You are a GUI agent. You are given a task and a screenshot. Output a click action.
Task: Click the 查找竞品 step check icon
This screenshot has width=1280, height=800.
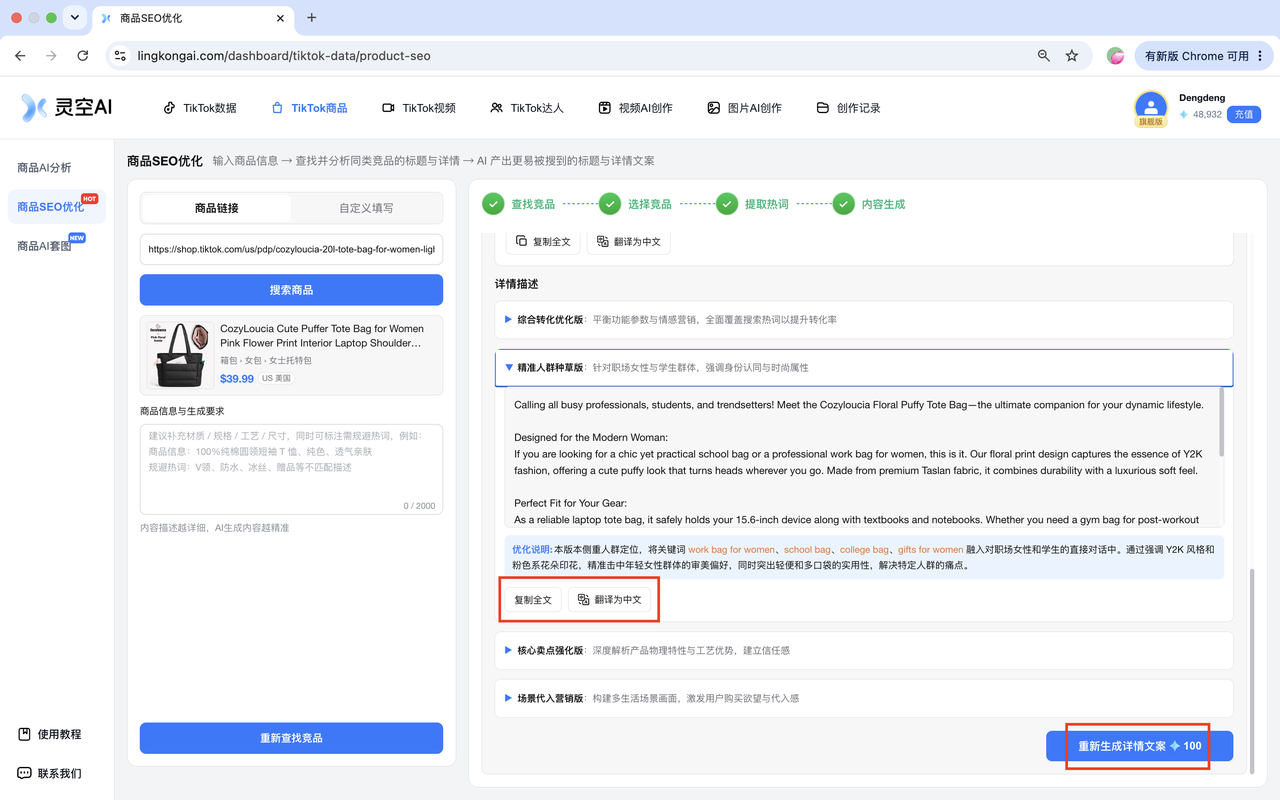[493, 204]
